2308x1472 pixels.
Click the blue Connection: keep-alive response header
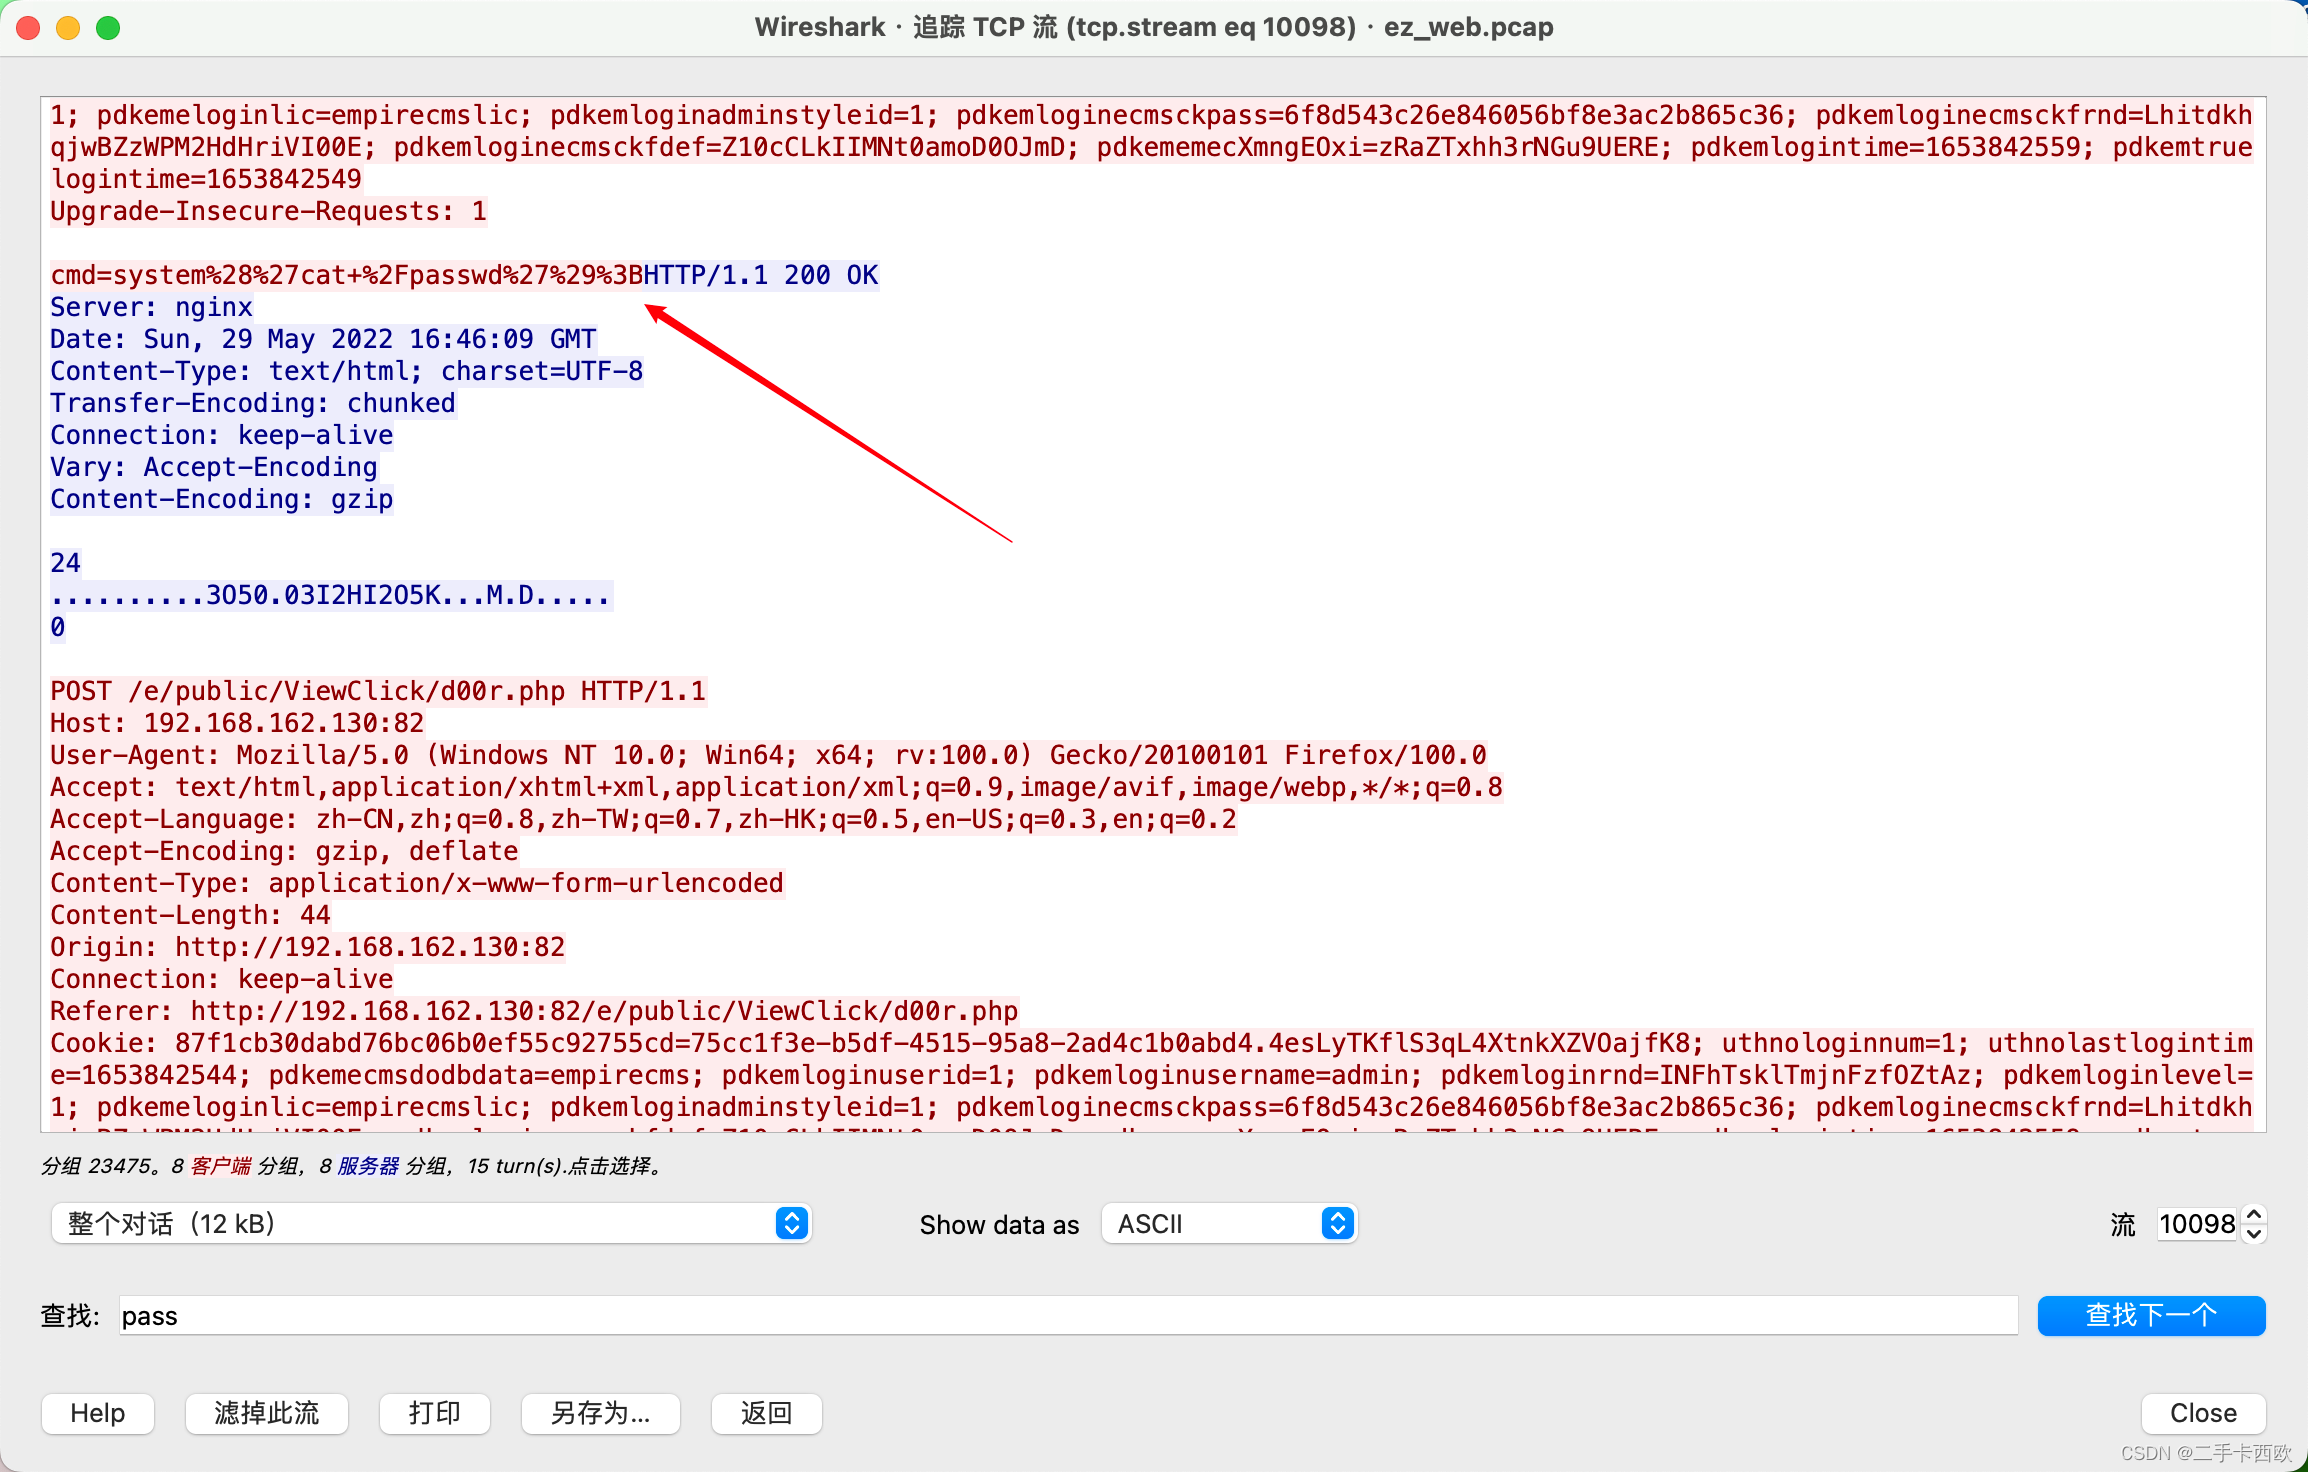[x=222, y=435]
